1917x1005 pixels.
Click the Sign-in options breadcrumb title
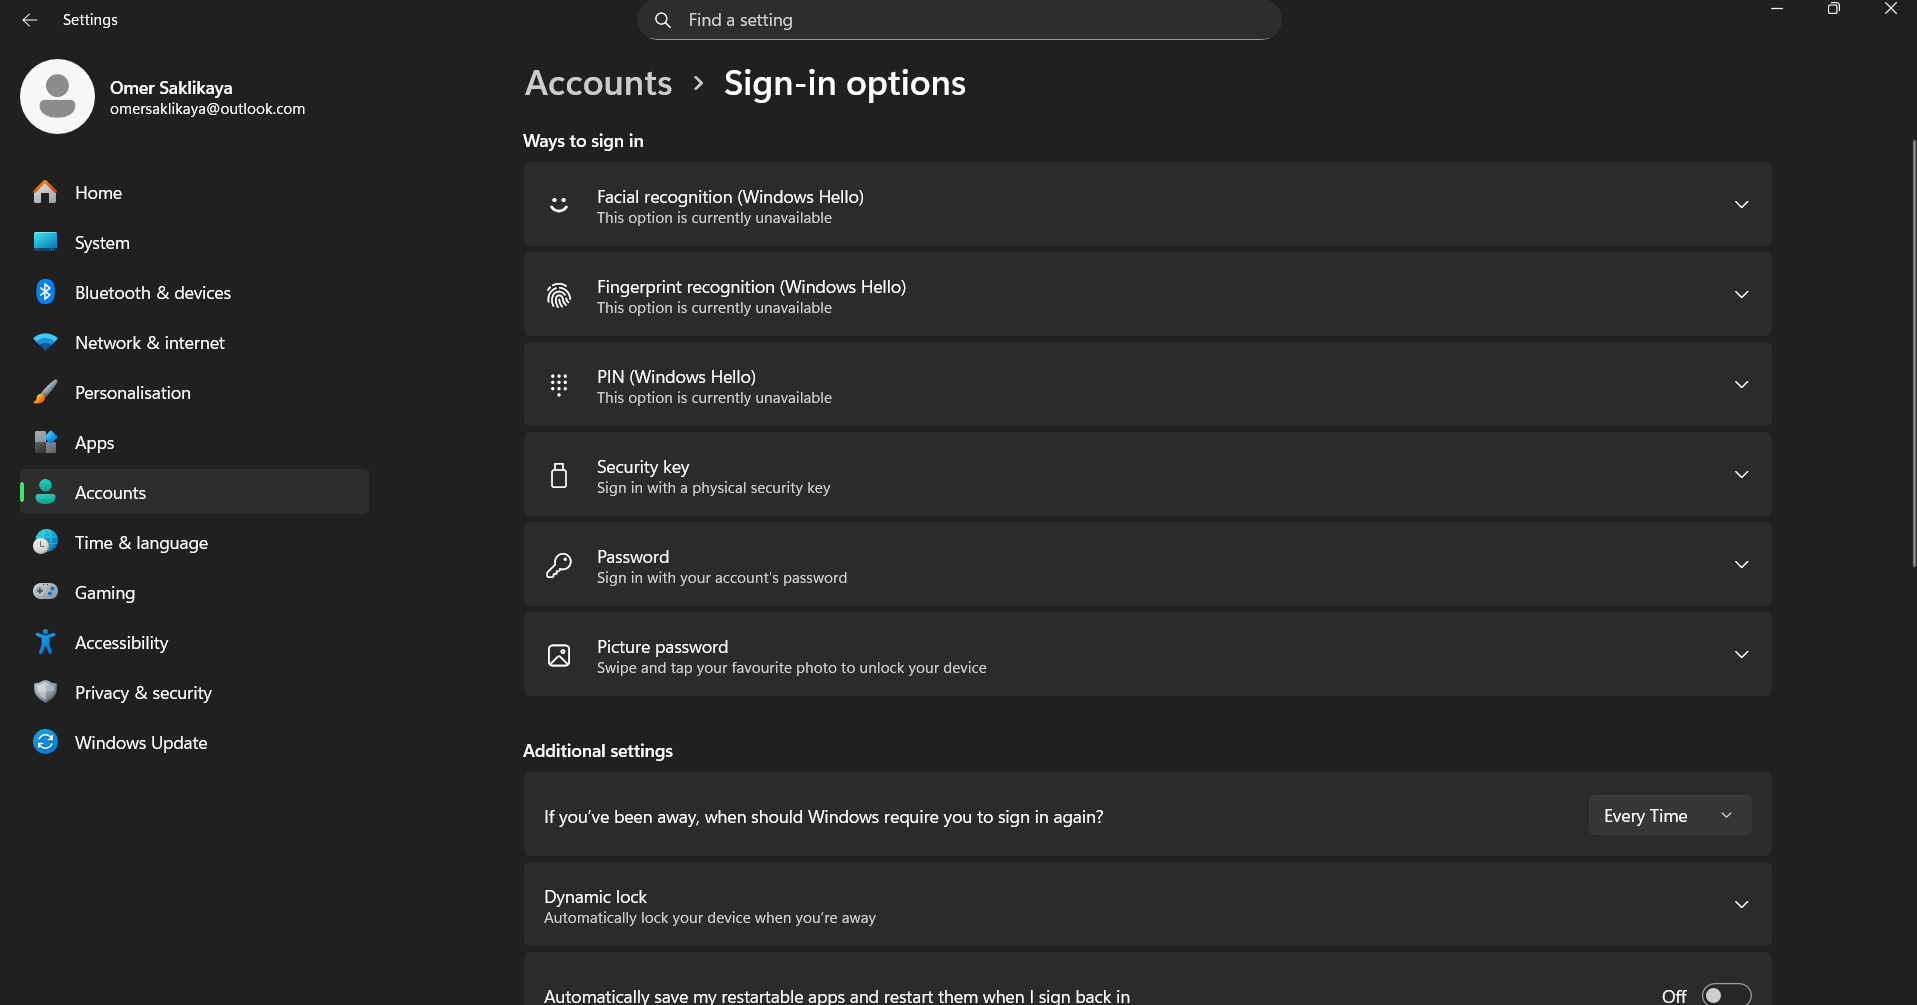click(x=845, y=83)
